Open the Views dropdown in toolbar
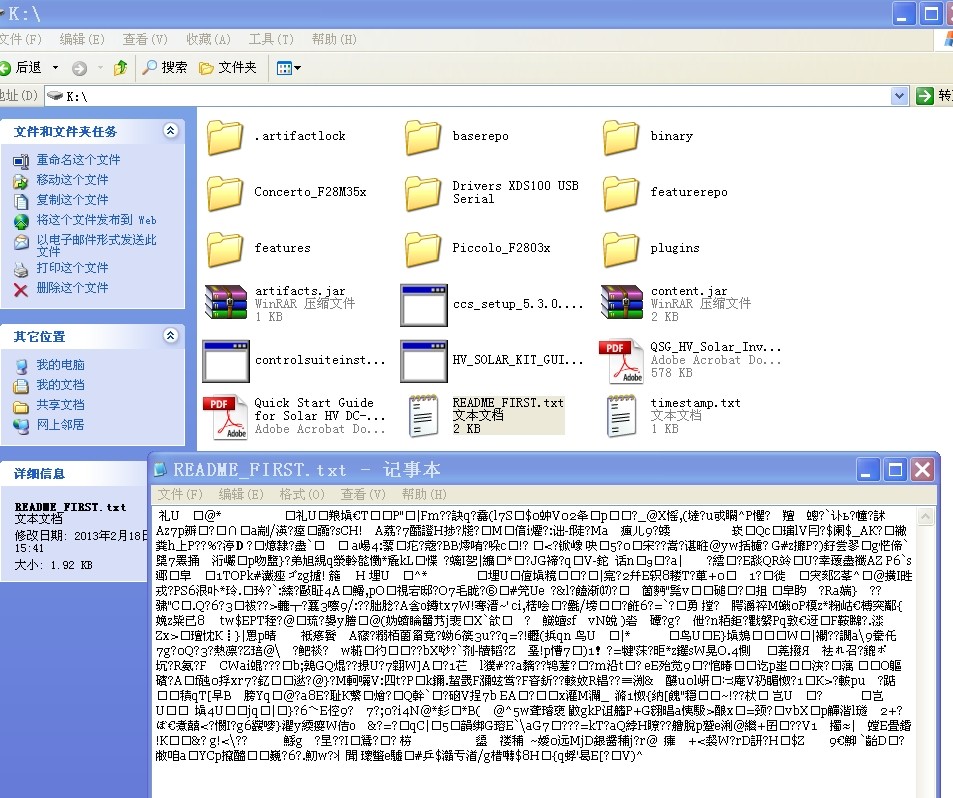Screen dimensions: 953x798 (288, 67)
